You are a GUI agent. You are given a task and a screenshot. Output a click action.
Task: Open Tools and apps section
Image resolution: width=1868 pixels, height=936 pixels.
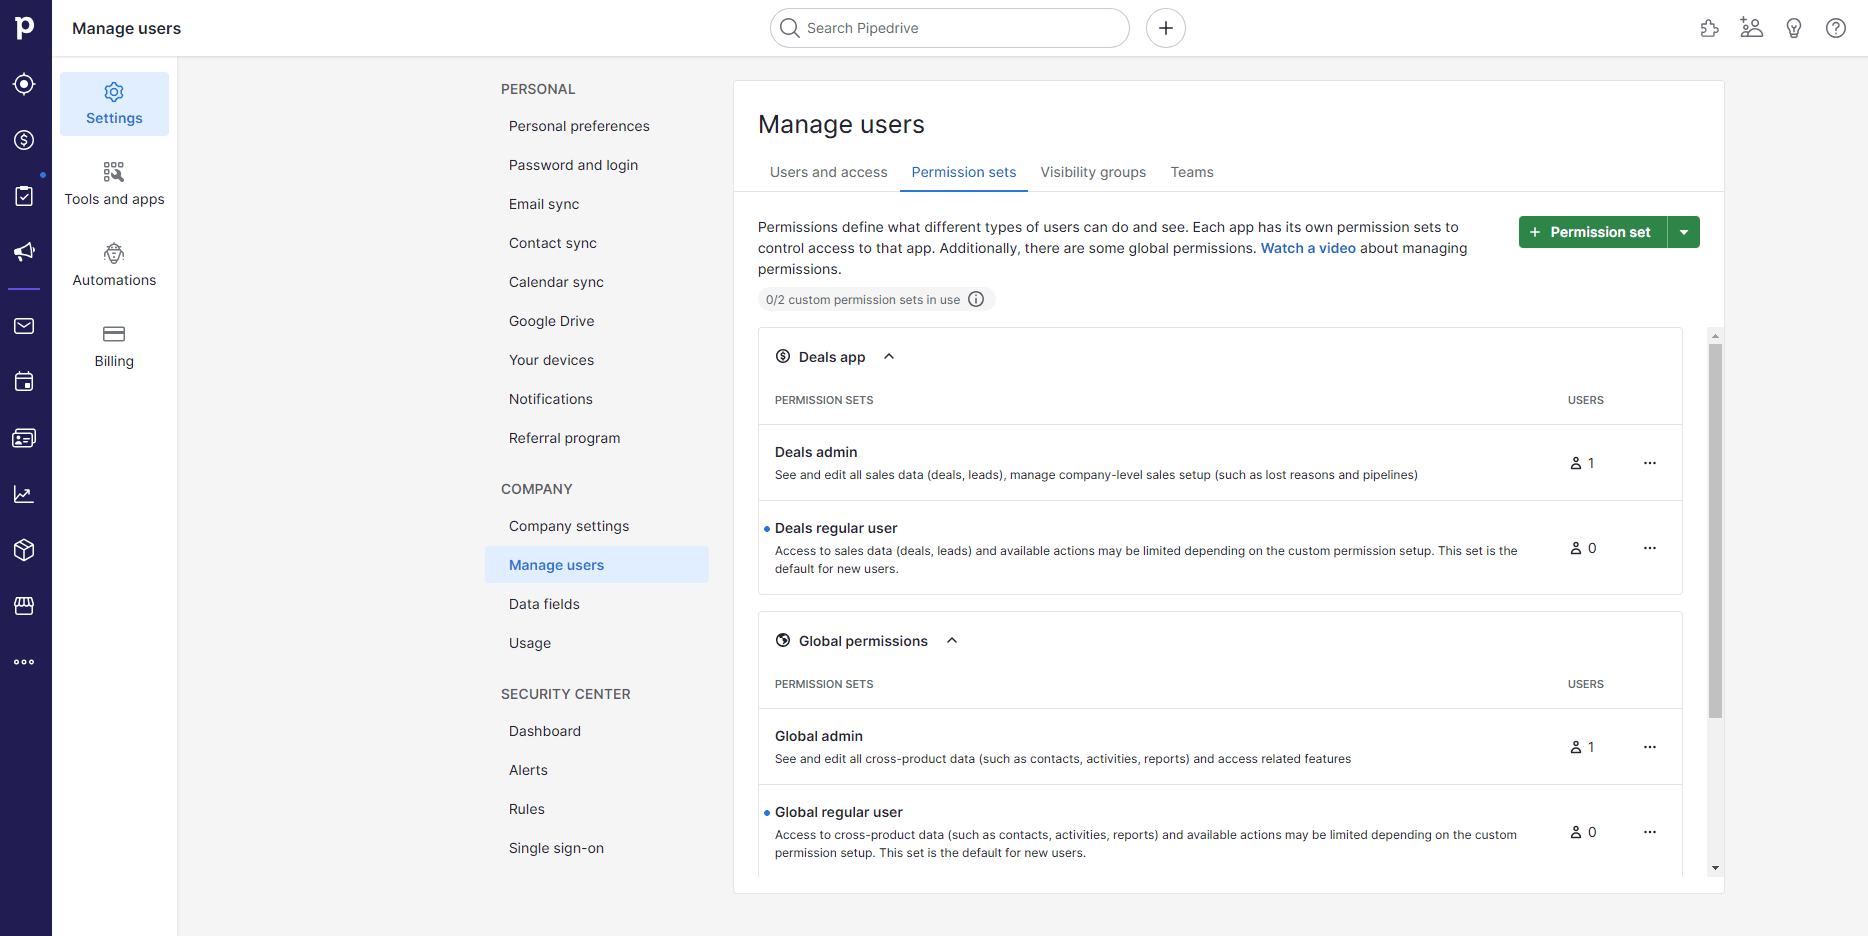(114, 185)
